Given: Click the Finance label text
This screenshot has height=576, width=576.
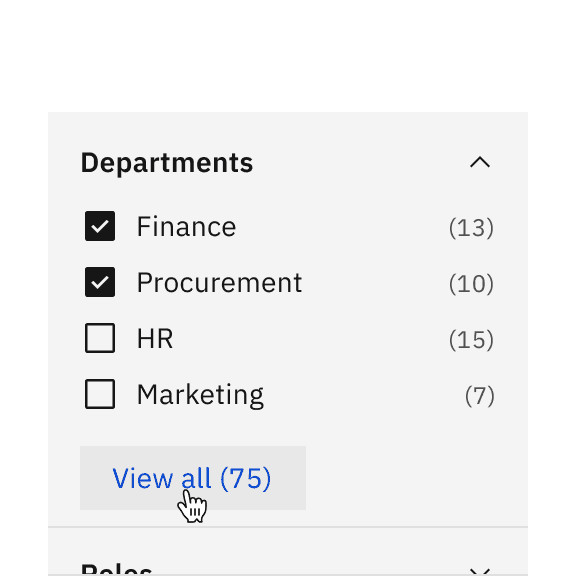Looking at the screenshot, I should [x=186, y=227].
